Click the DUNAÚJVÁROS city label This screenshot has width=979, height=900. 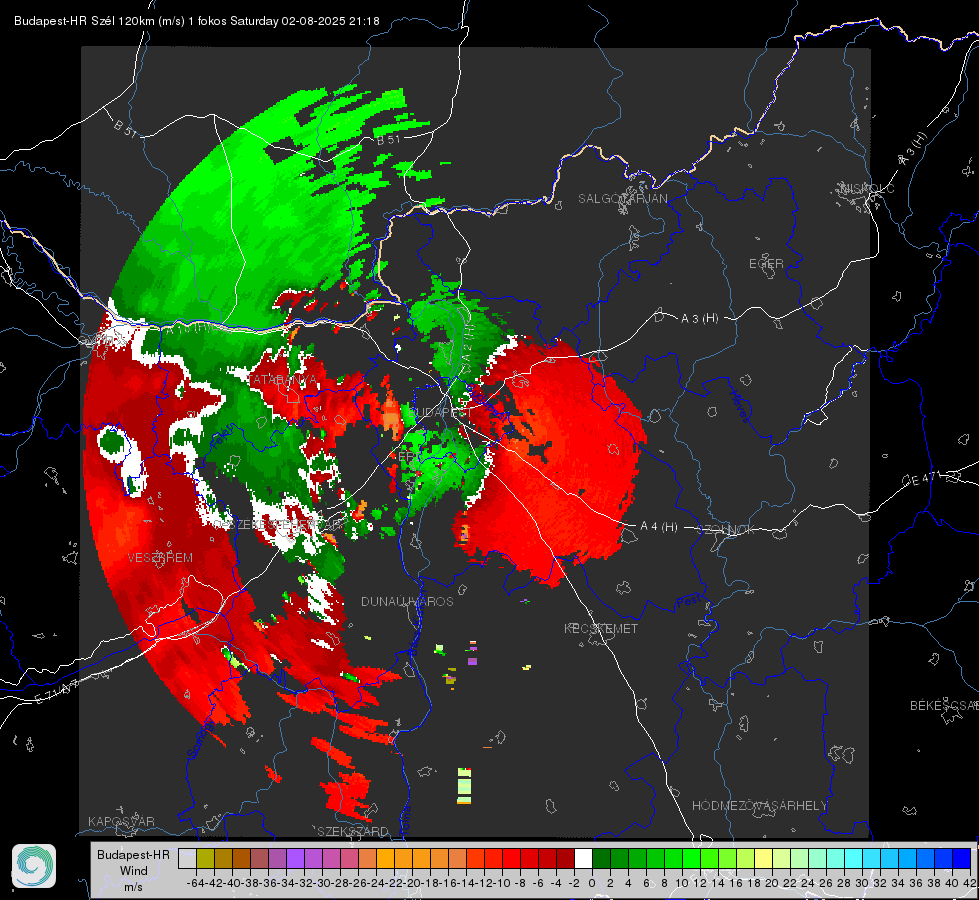click(407, 601)
